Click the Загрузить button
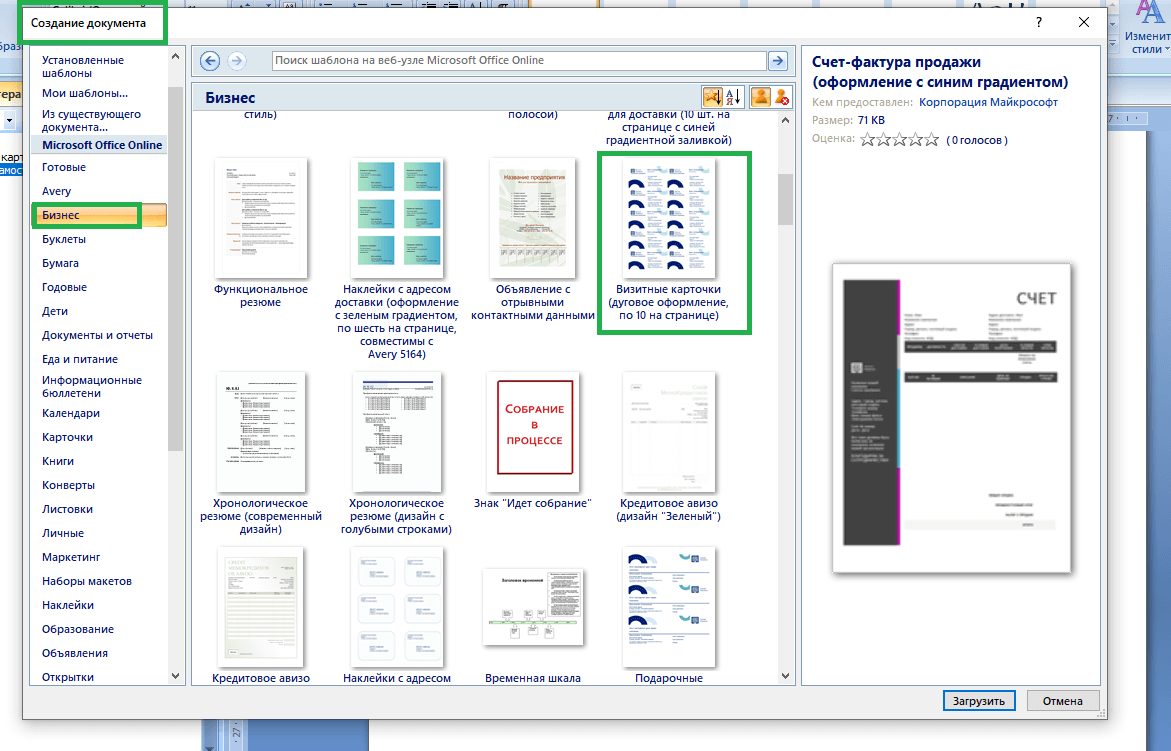 point(979,700)
